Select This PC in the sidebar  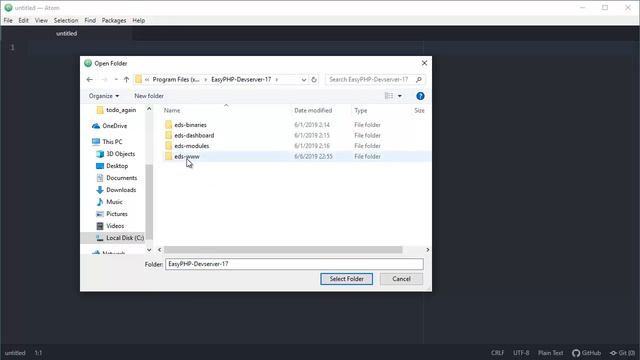[x=112, y=142]
